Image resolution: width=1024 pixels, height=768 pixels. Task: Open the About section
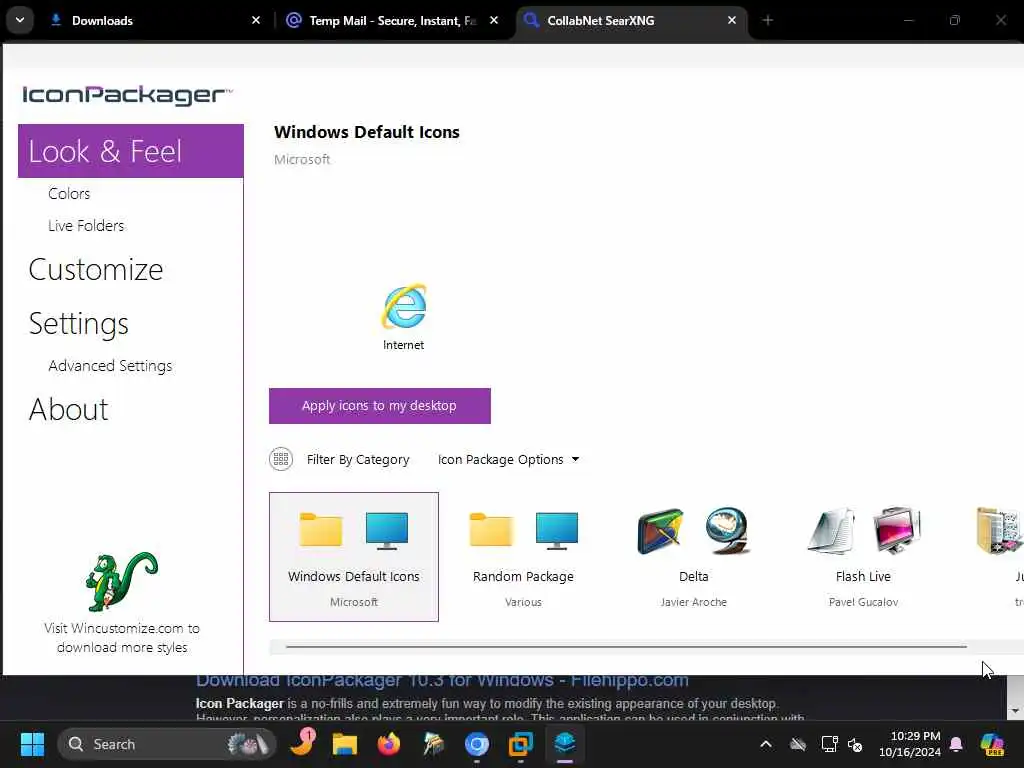[69, 409]
